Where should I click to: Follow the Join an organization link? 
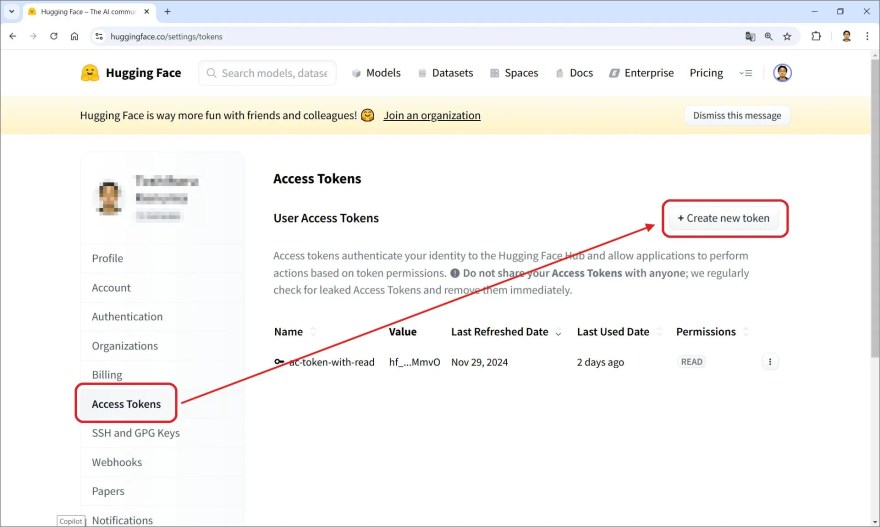pos(432,116)
